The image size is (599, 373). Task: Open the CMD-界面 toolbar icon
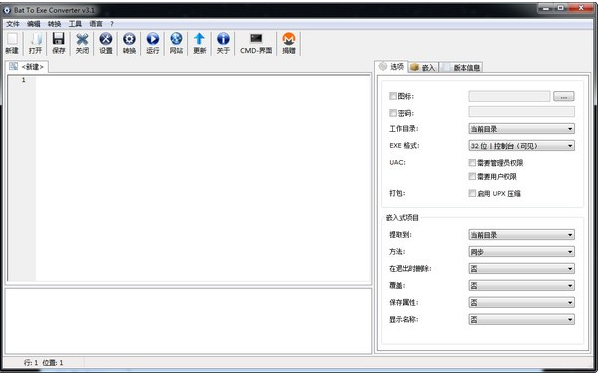point(256,43)
